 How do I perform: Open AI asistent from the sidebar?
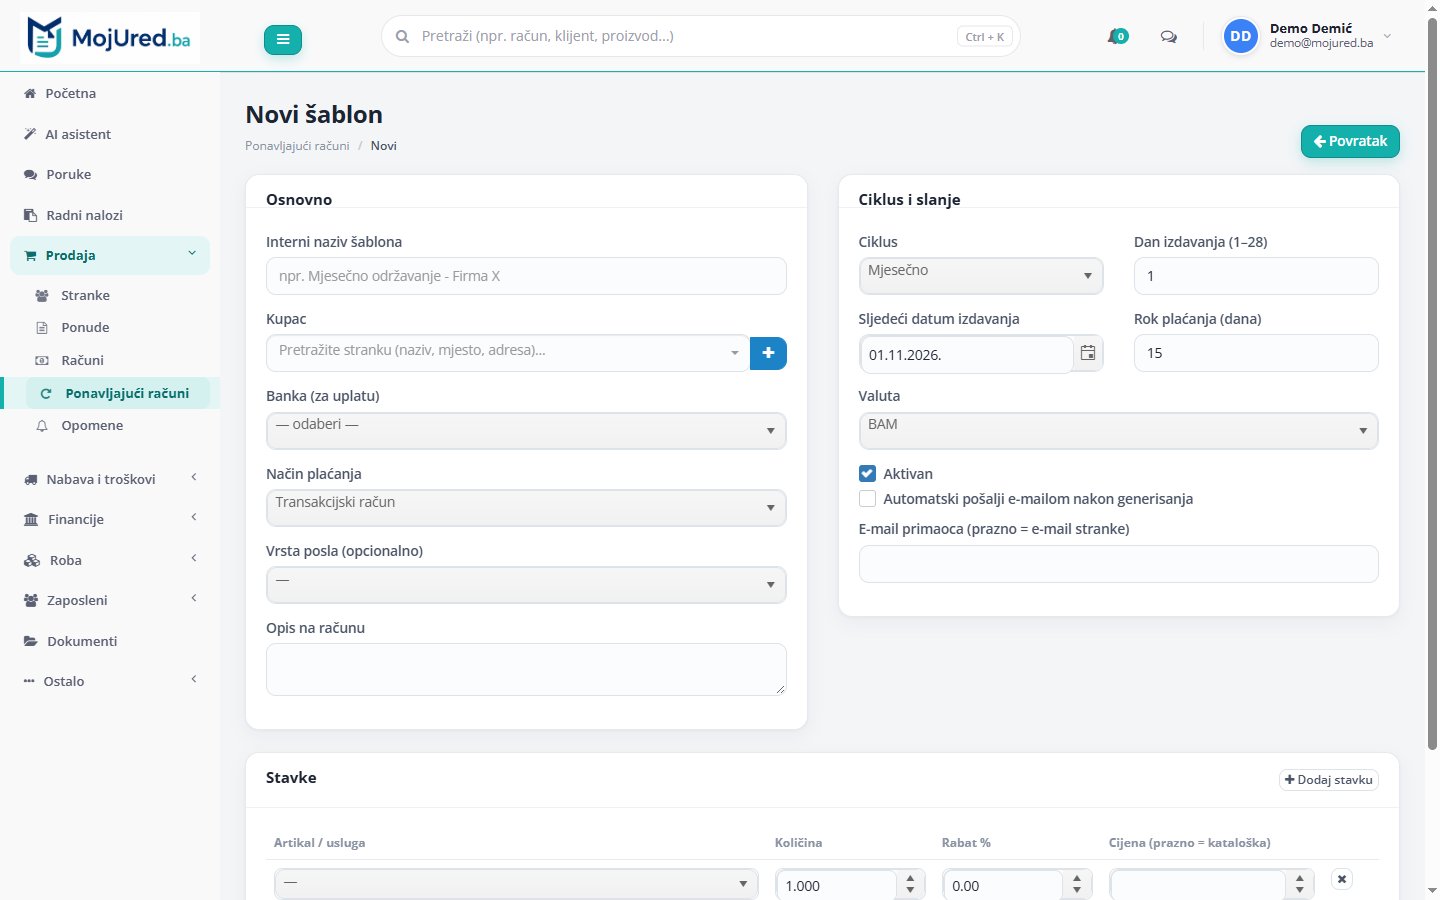(x=110, y=134)
